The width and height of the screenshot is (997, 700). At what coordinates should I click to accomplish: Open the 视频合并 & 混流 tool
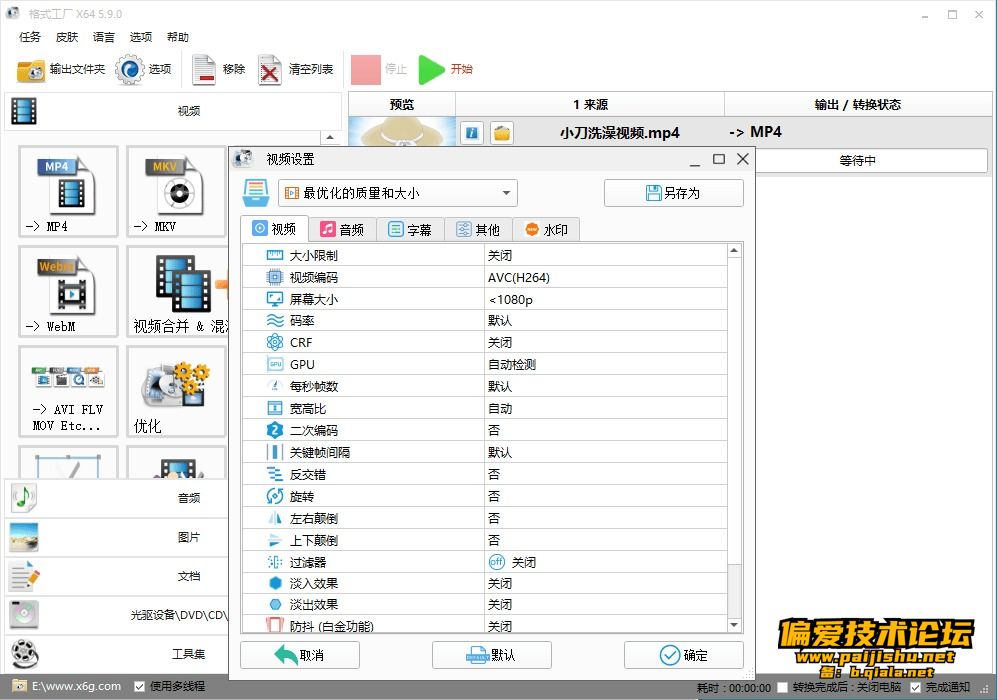point(177,291)
